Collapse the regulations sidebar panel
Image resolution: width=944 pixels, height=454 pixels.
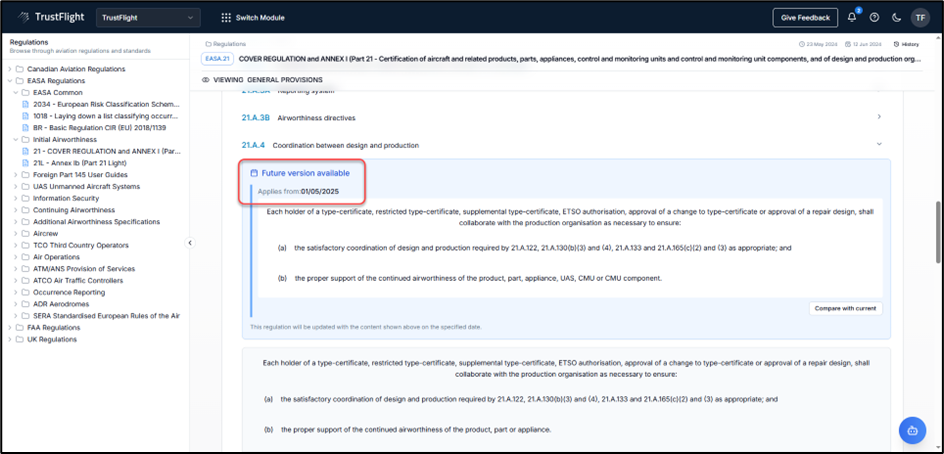[190, 243]
